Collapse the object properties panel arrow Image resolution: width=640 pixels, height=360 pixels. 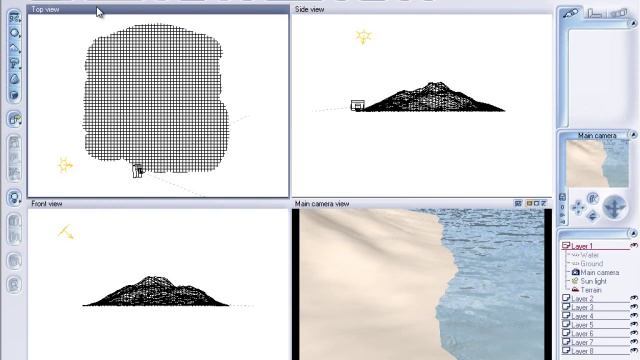pyautogui.click(x=633, y=24)
